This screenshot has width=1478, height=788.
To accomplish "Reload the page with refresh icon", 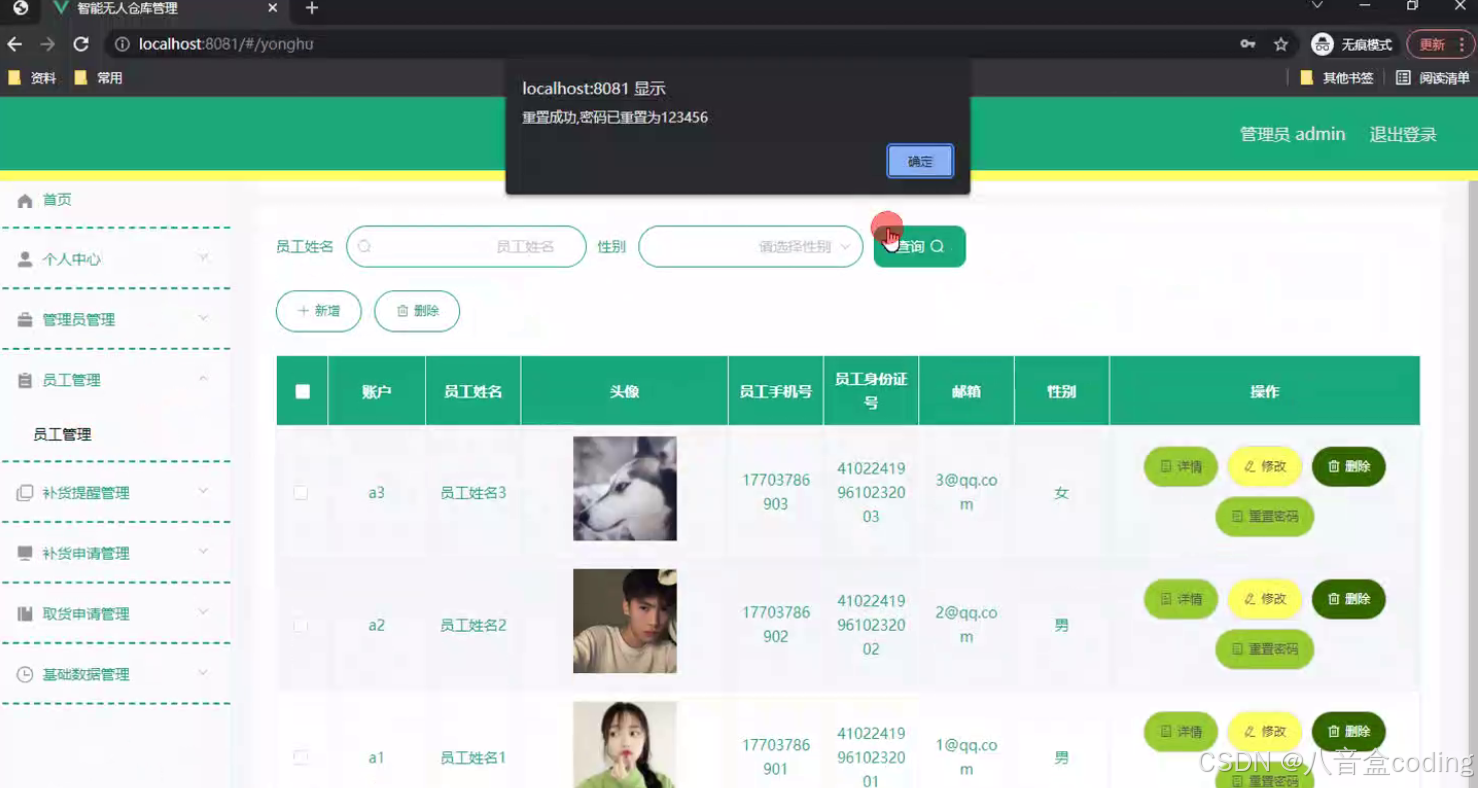I will tap(81, 44).
